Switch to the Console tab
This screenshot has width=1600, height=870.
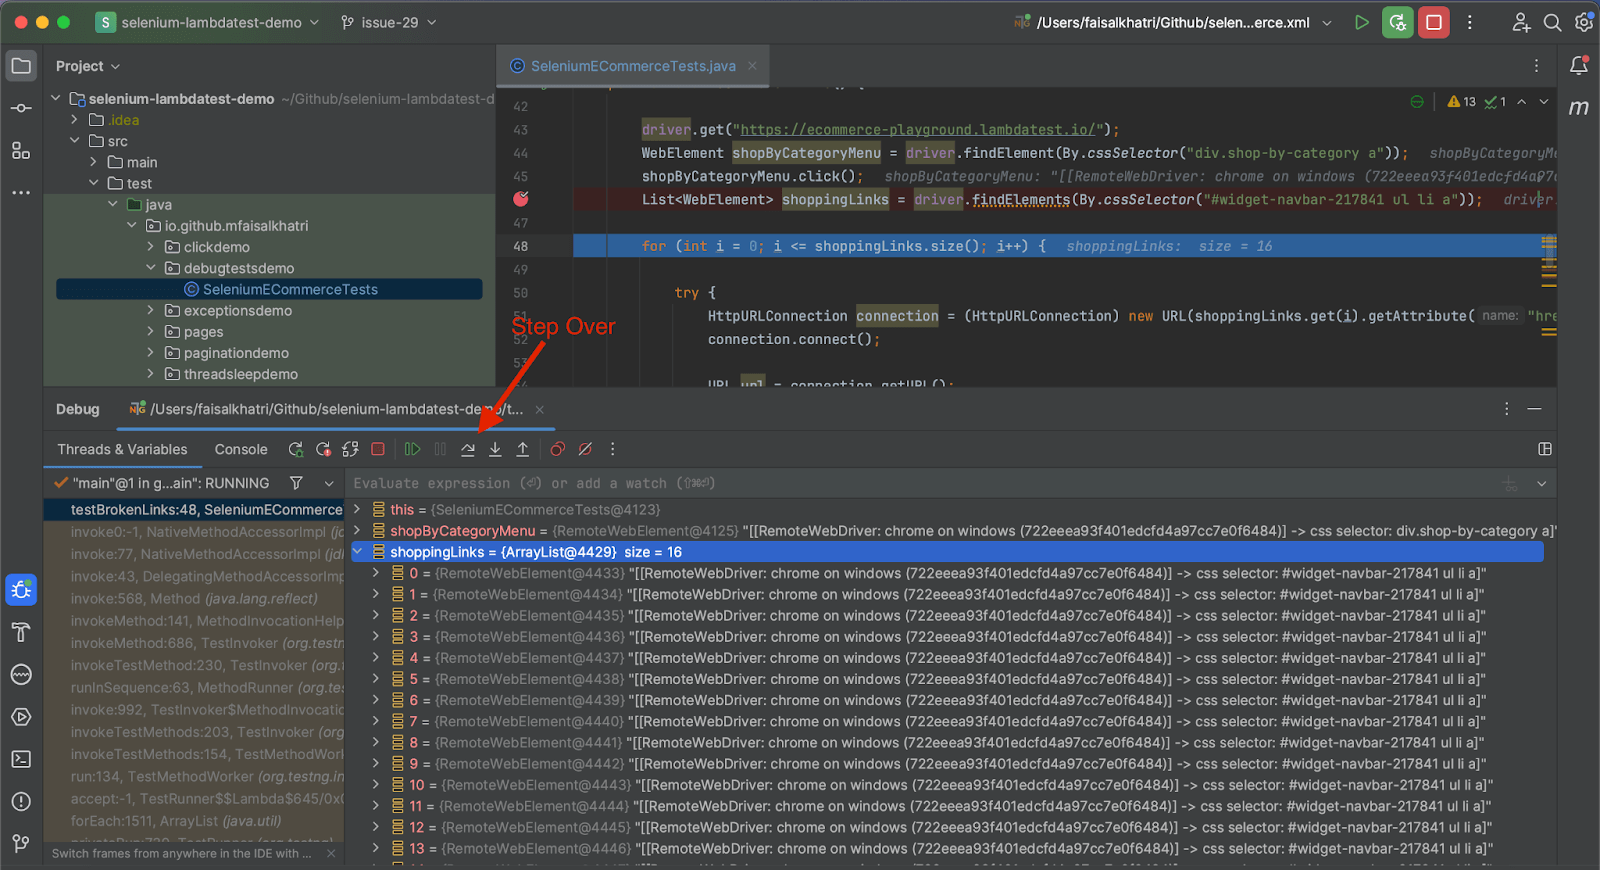point(241,450)
